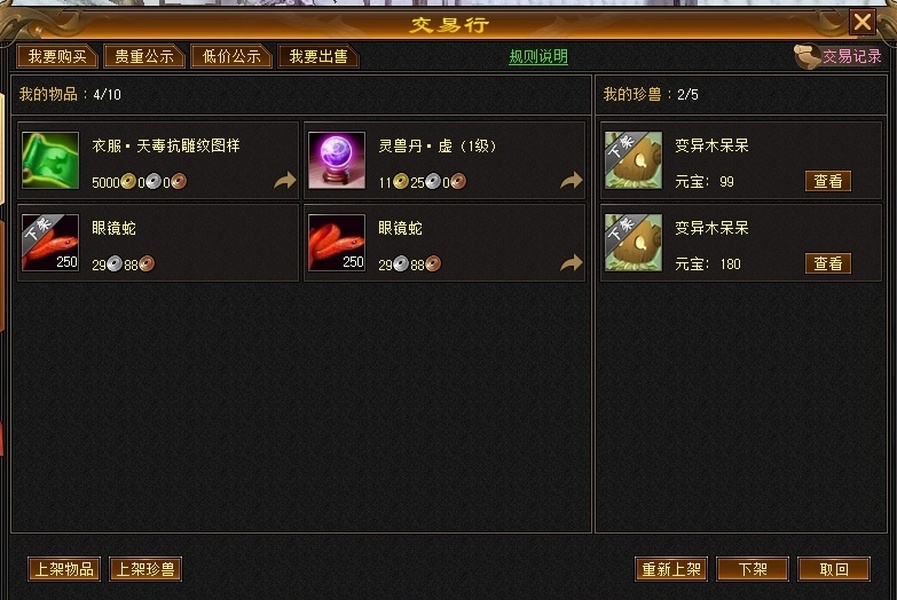Click share arrow on 衣服·天毒抗雕纹图样 listing
The height and width of the screenshot is (600, 897).
285,180
